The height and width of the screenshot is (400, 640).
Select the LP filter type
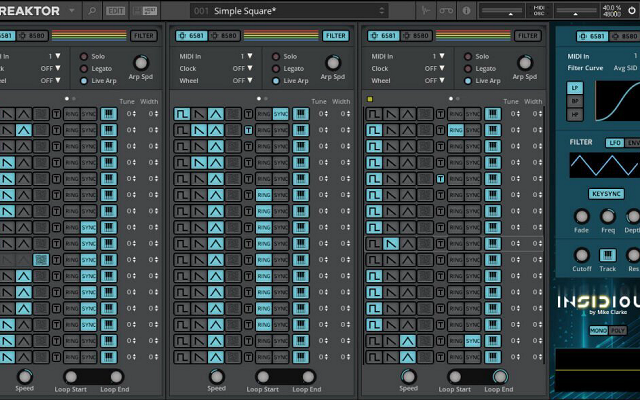click(x=575, y=88)
